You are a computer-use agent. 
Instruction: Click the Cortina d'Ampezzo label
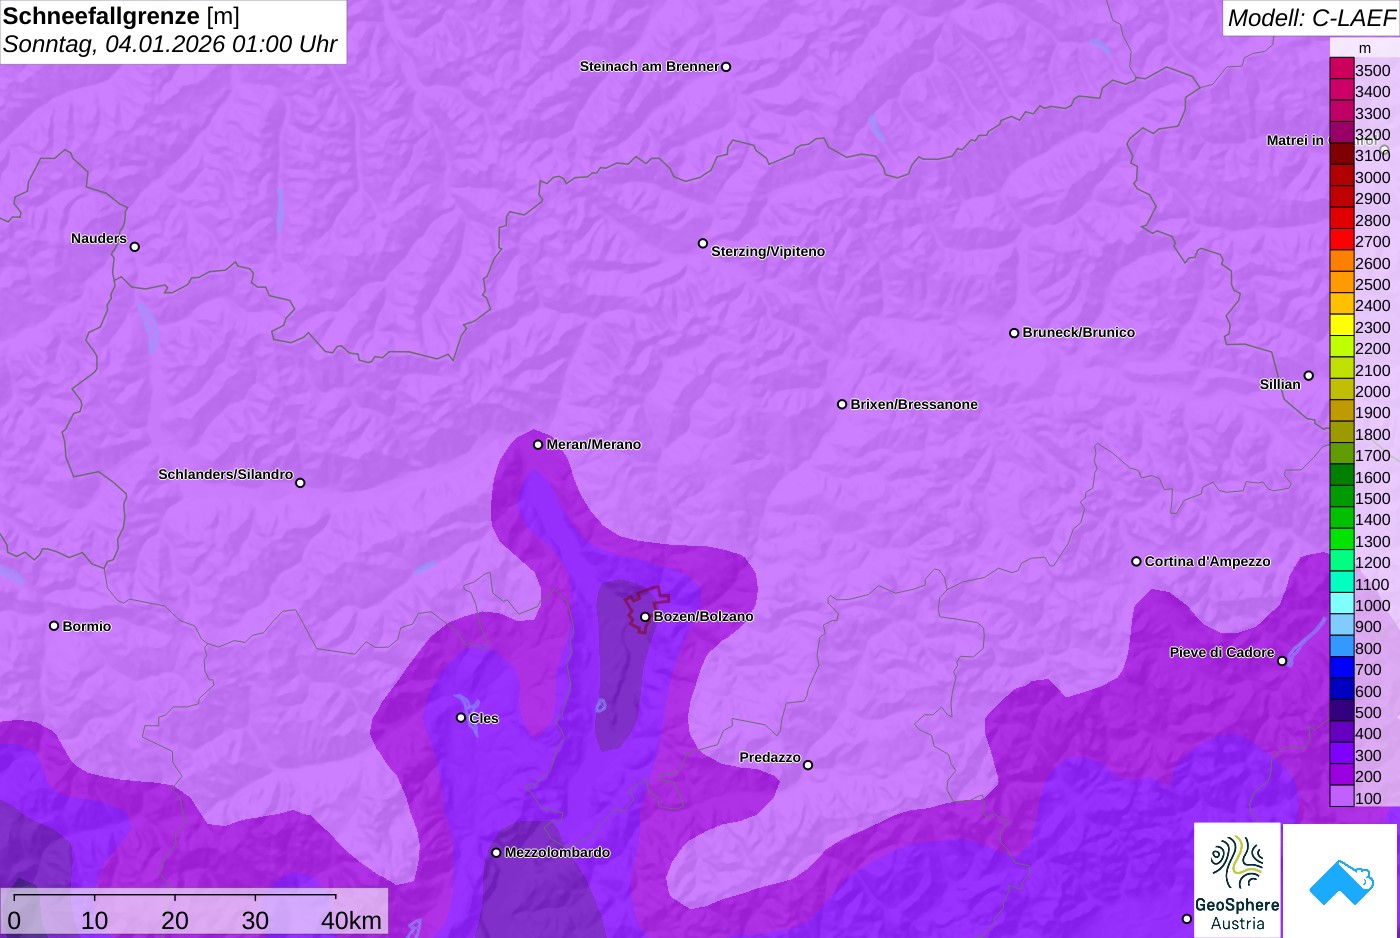point(1207,562)
